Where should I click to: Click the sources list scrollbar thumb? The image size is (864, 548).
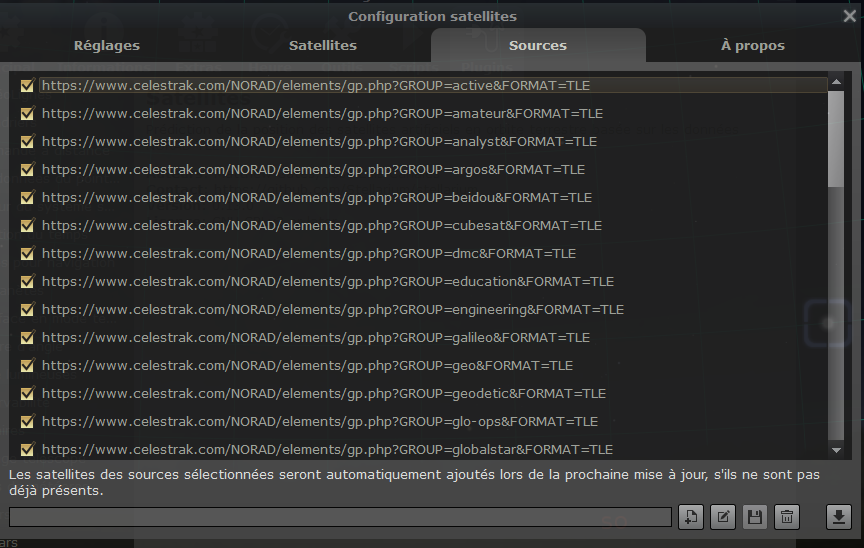[x=836, y=139]
